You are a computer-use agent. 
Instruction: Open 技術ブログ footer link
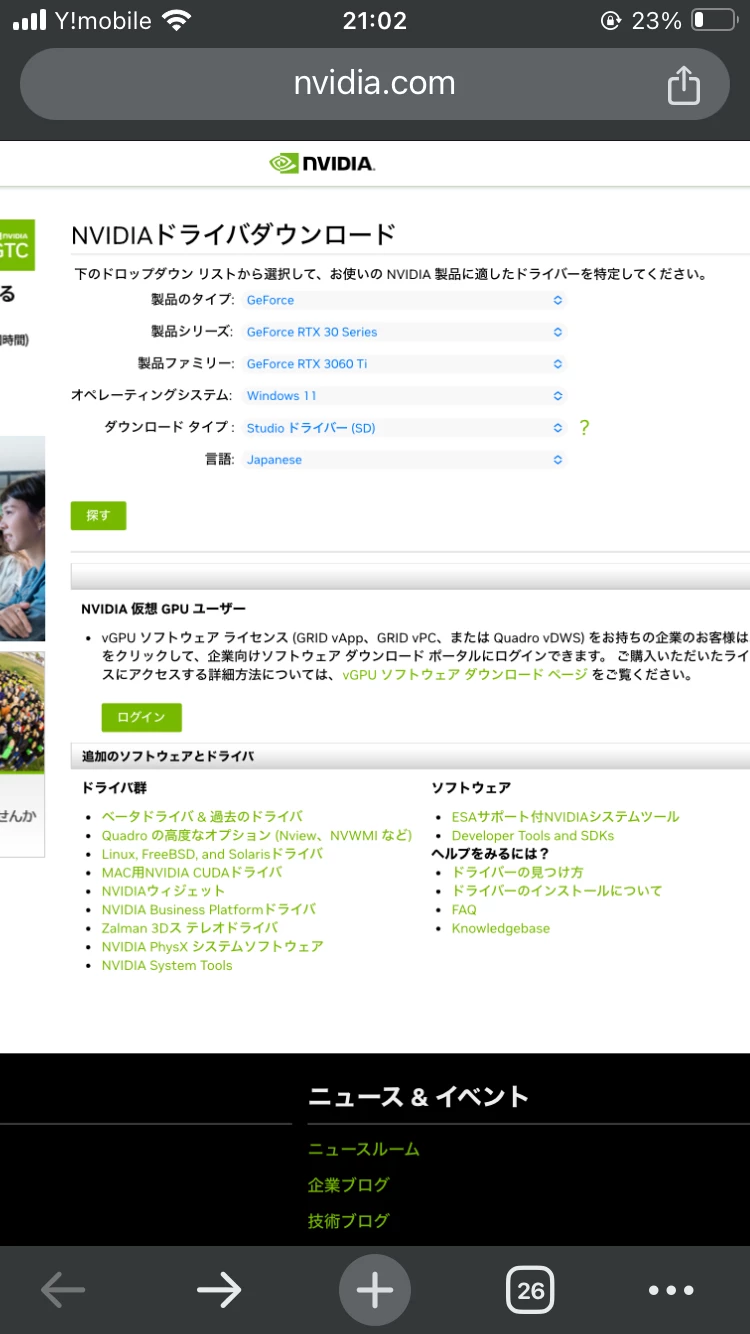coord(349,1221)
